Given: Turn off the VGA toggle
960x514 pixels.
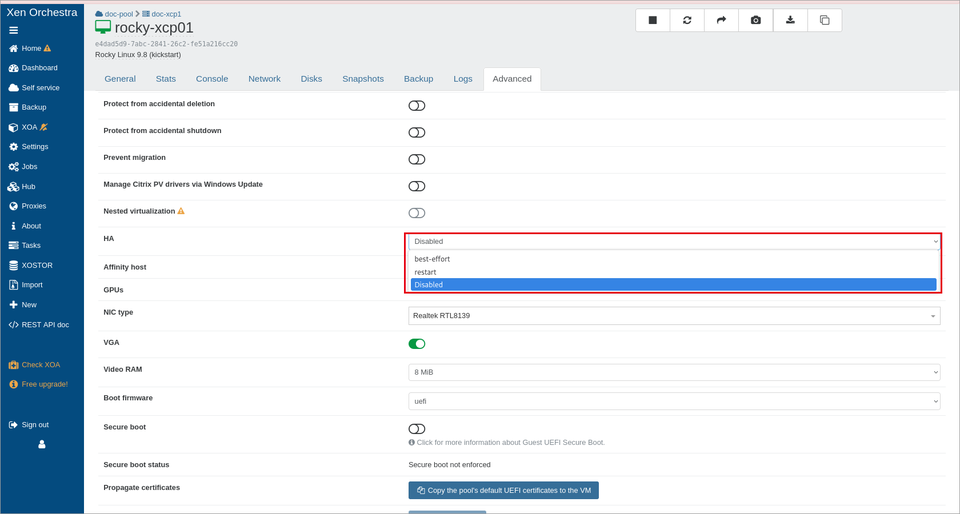Looking at the screenshot, I should coord(417,344).
